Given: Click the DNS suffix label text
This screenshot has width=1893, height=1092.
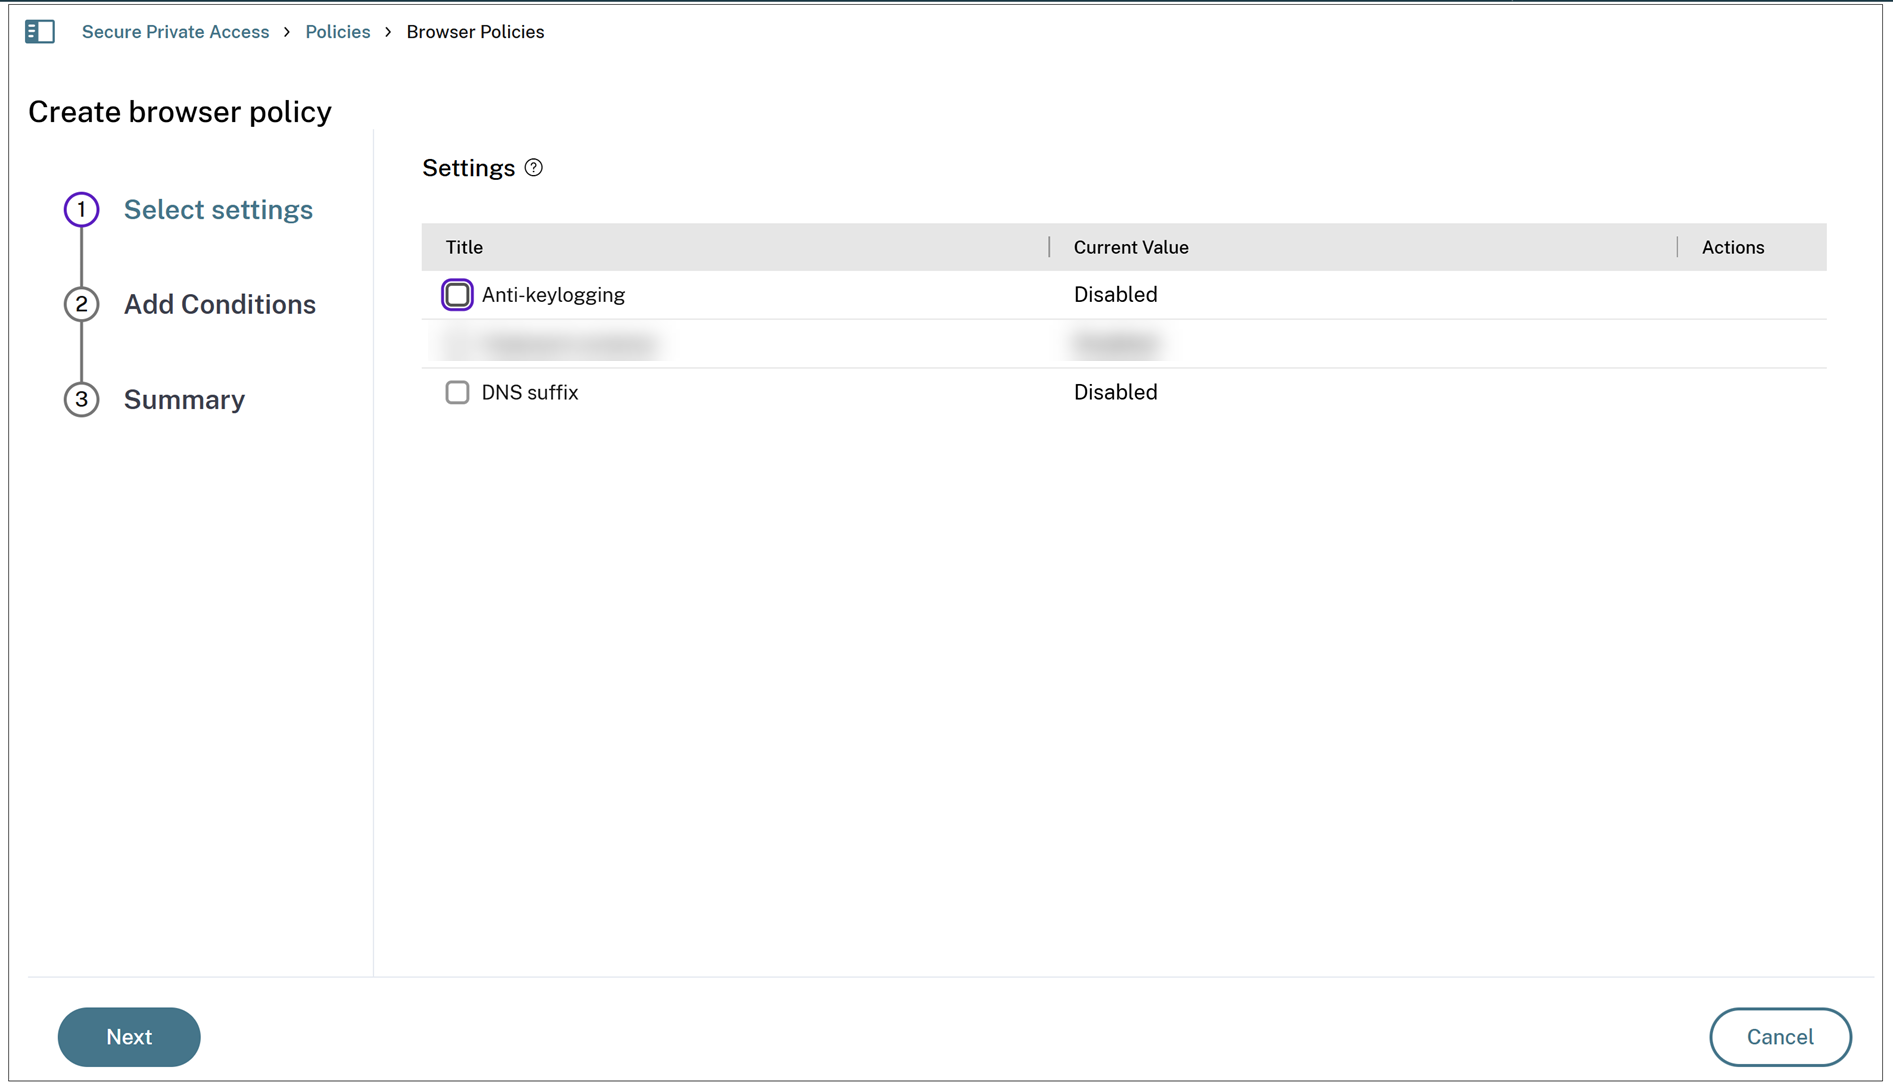Looking at the screenshot, I should tap(530, 392).
